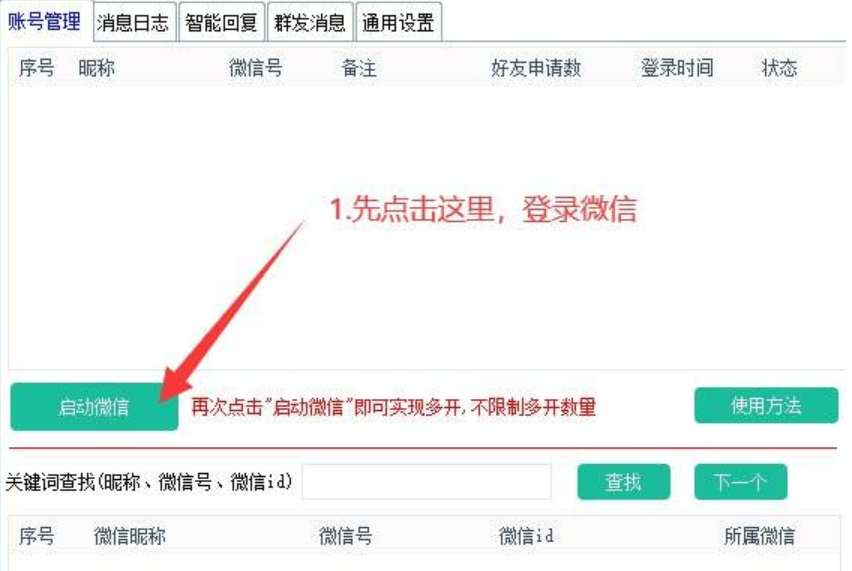Sort by 好友申请数 column header
This screenshot has height=571, width=852.
point(536,68)
